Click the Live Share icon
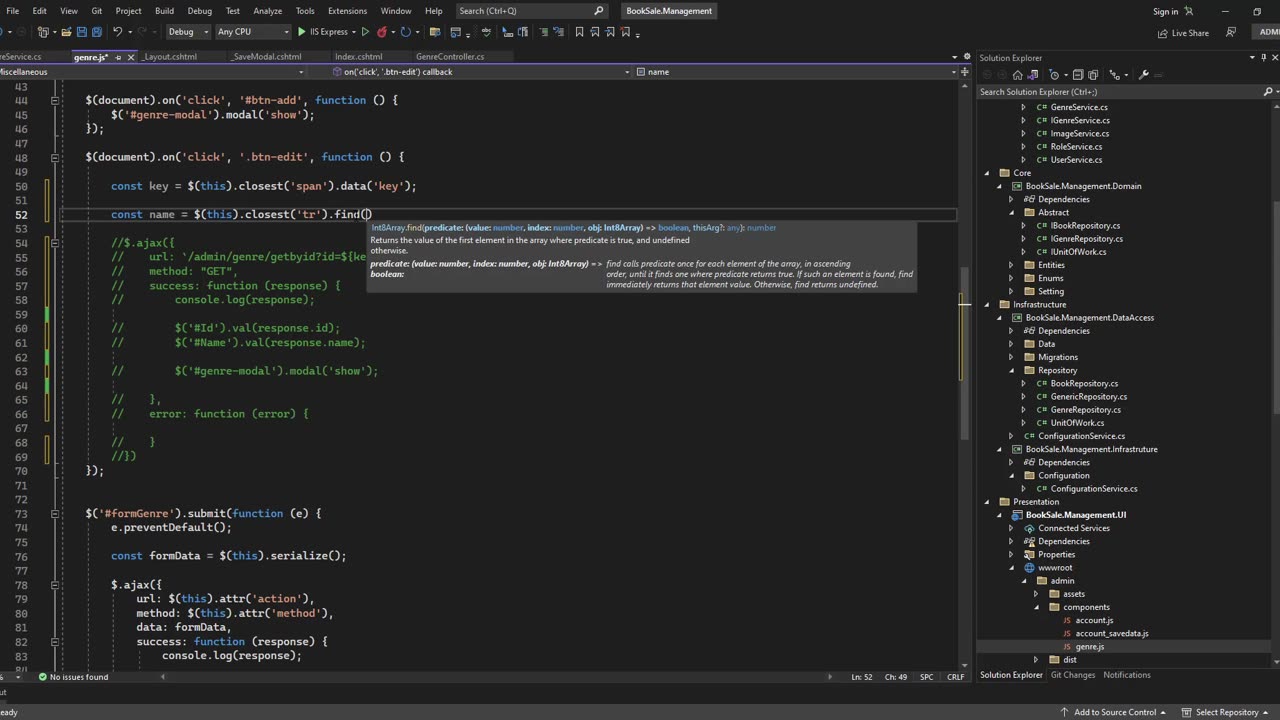Screen dimensions: 1280x720 click(x=1163, y=33)
